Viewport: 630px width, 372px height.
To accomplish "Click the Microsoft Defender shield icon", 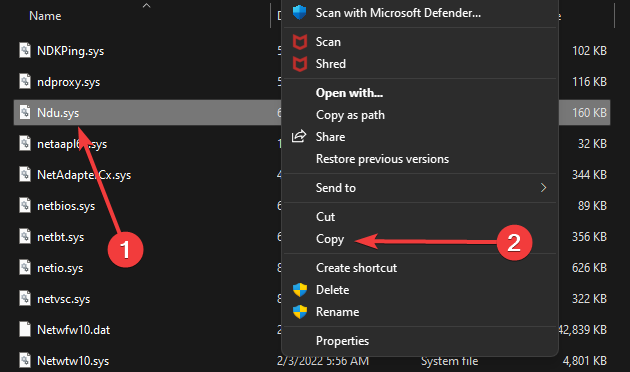I will [299, 12].
